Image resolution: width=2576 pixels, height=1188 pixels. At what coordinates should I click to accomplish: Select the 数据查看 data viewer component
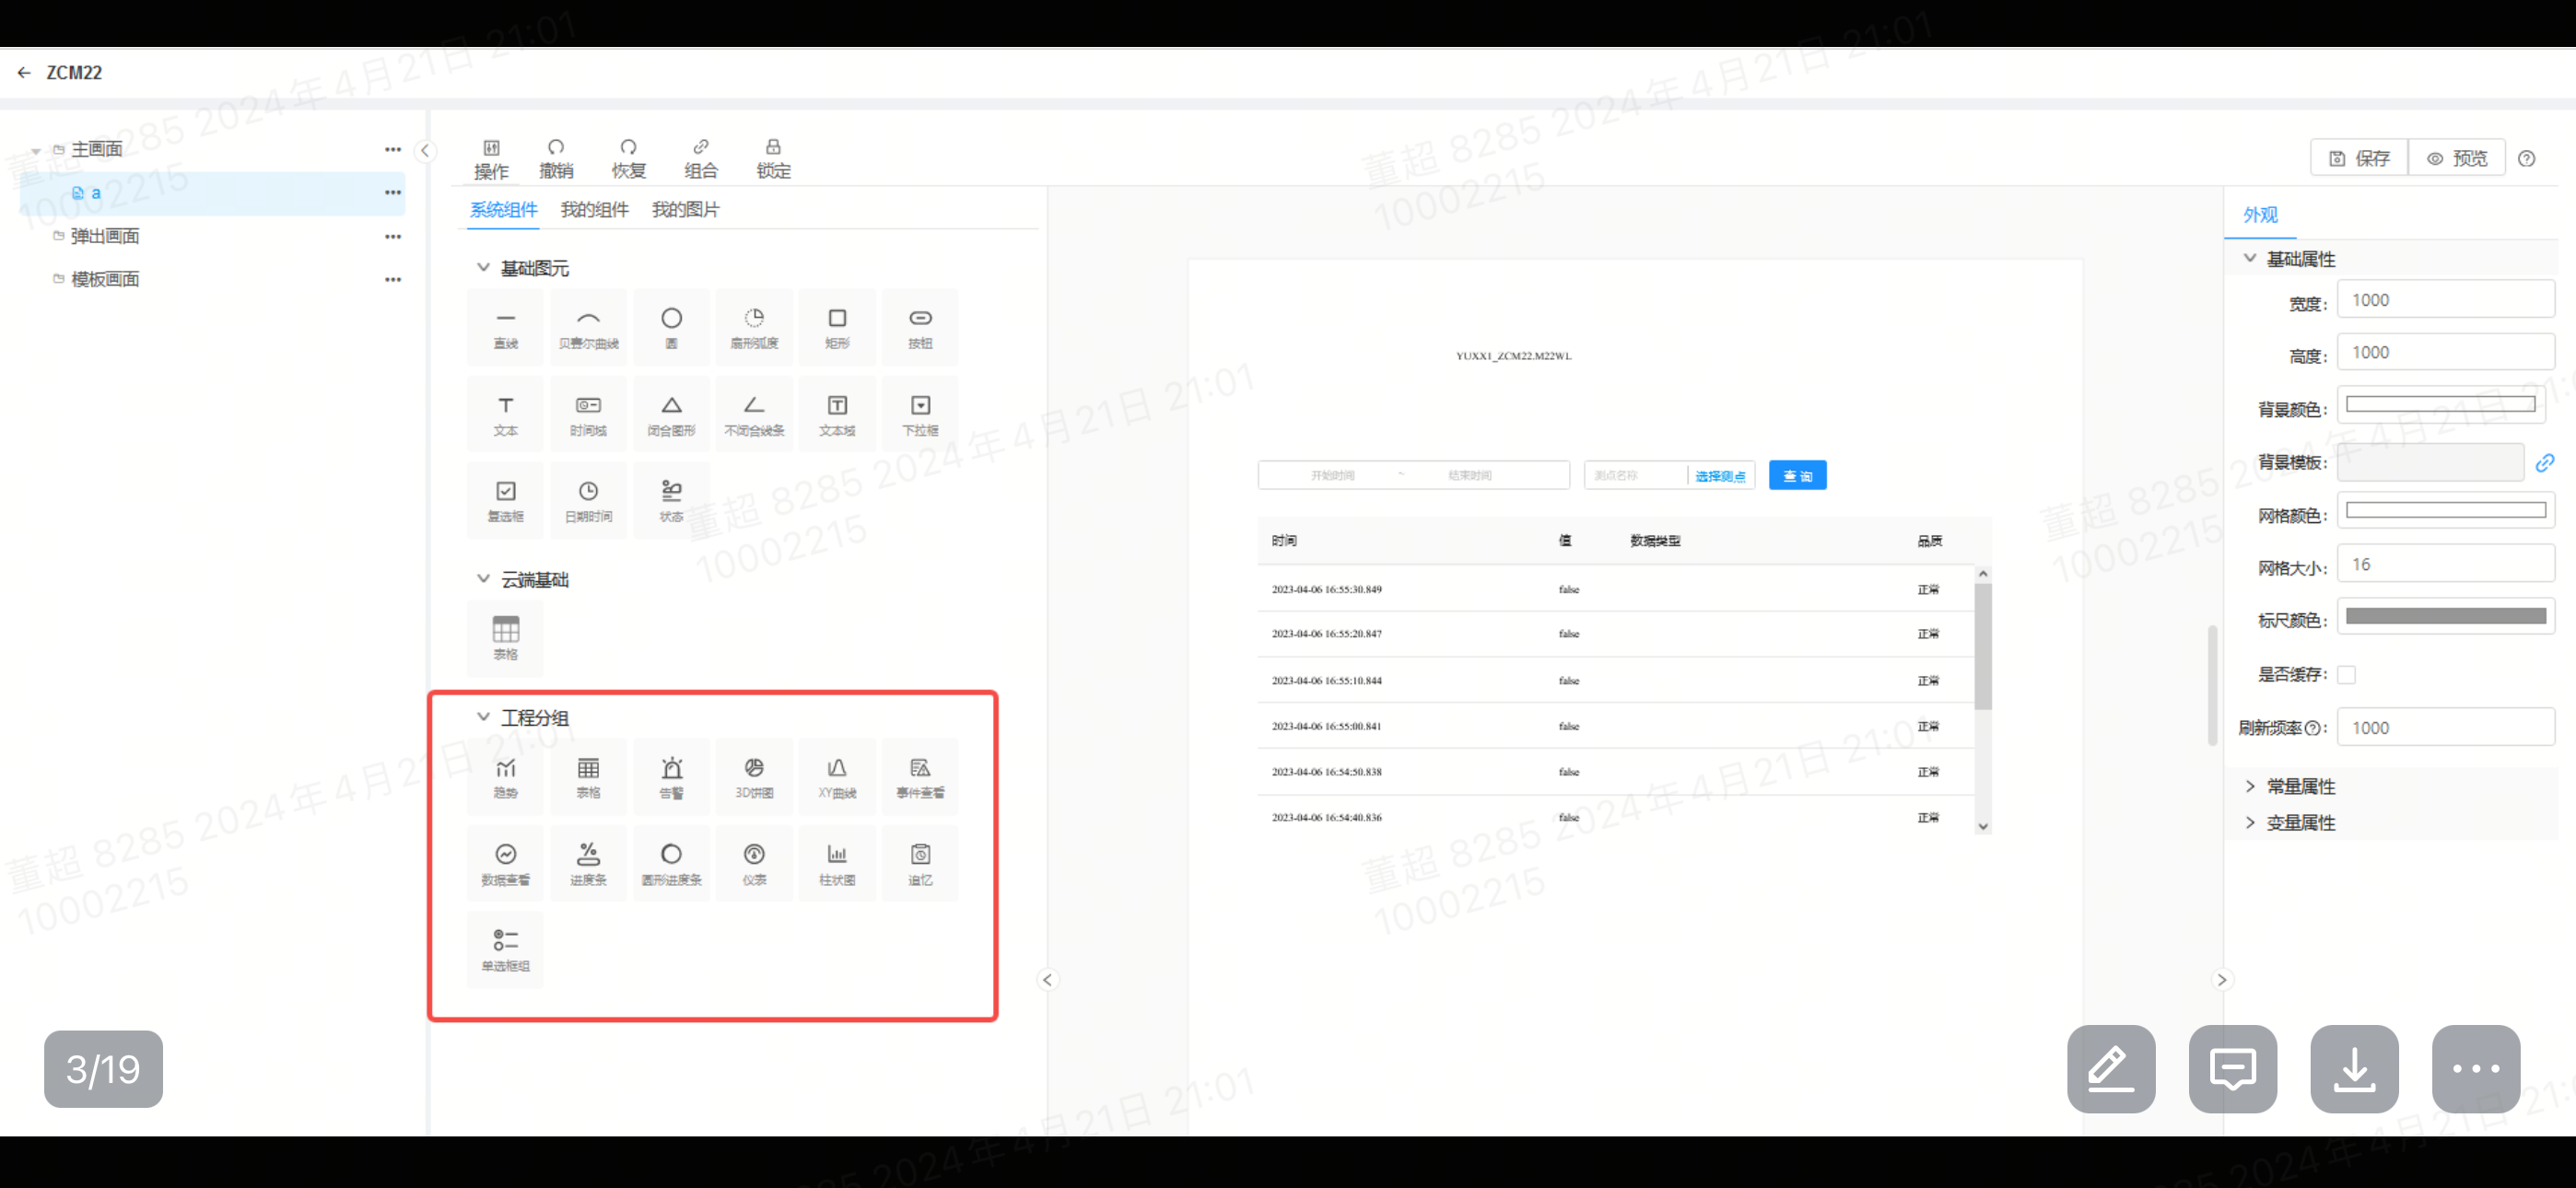point(506,864)
